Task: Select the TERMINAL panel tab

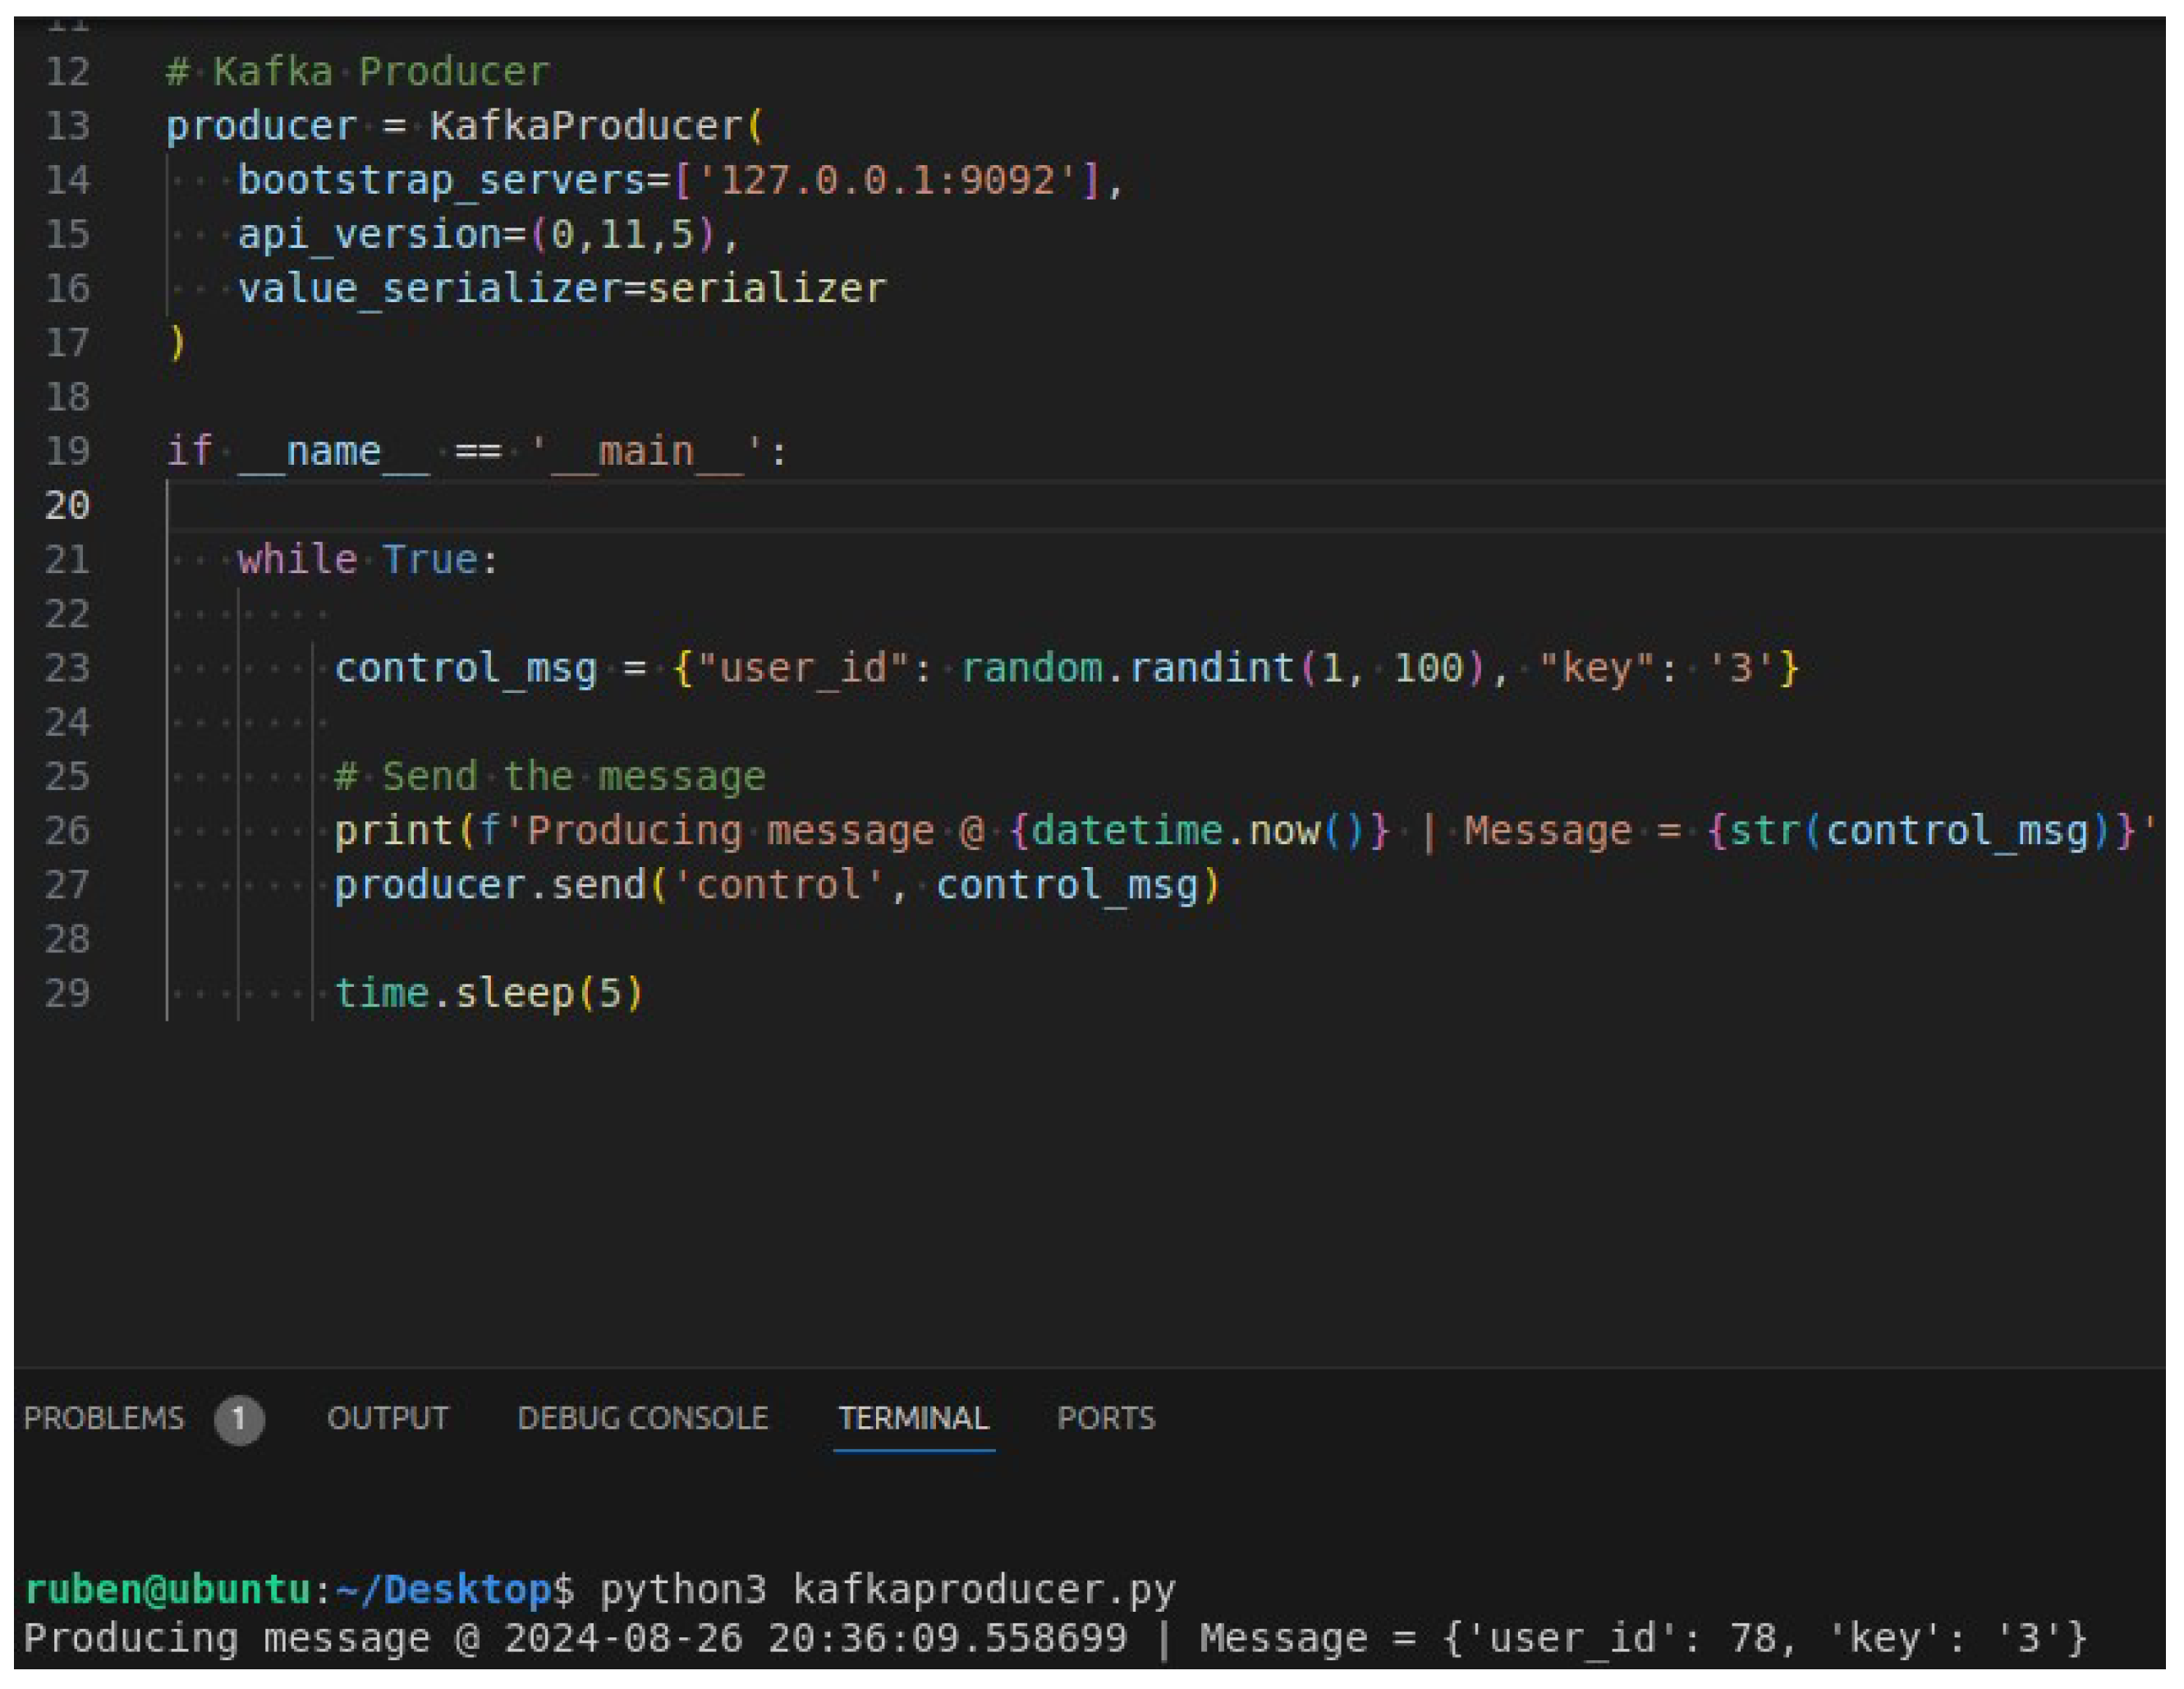Action: pos(913,1417)
